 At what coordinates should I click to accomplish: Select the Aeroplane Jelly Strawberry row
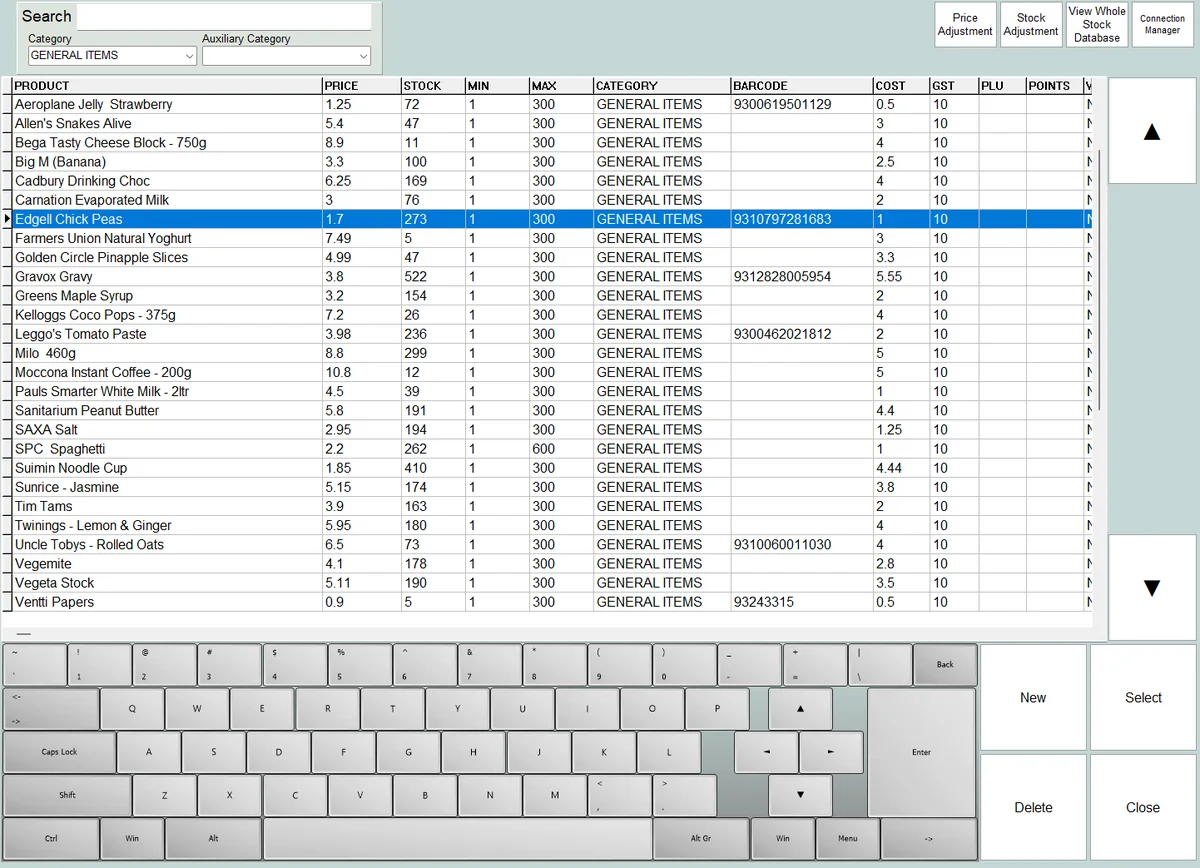pyautogui.click(x=548, y=104)
